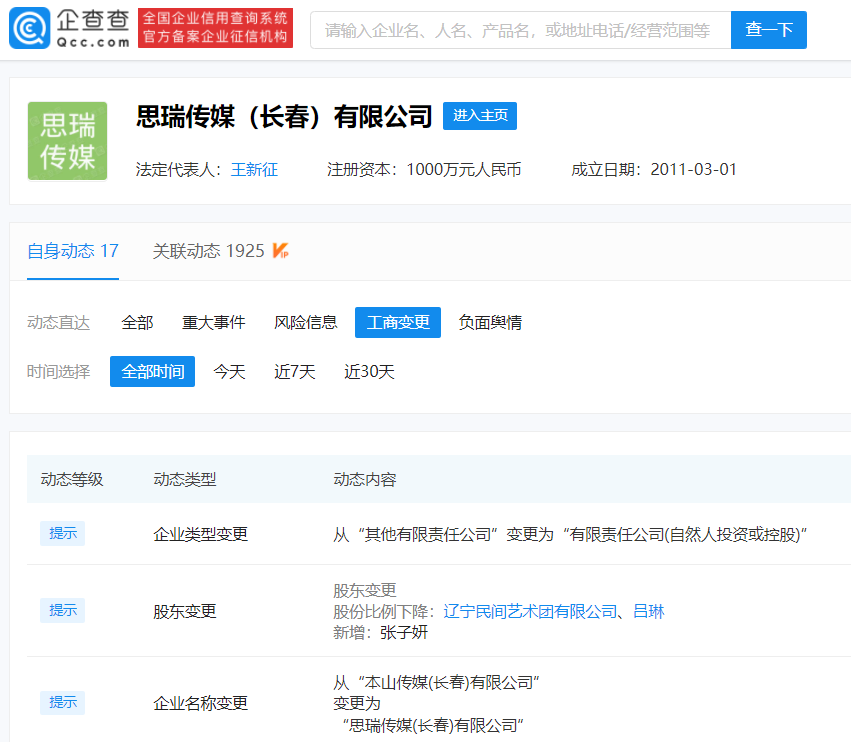
Task: Click the Qcc.com logo icon
Action: click(29, 28)
